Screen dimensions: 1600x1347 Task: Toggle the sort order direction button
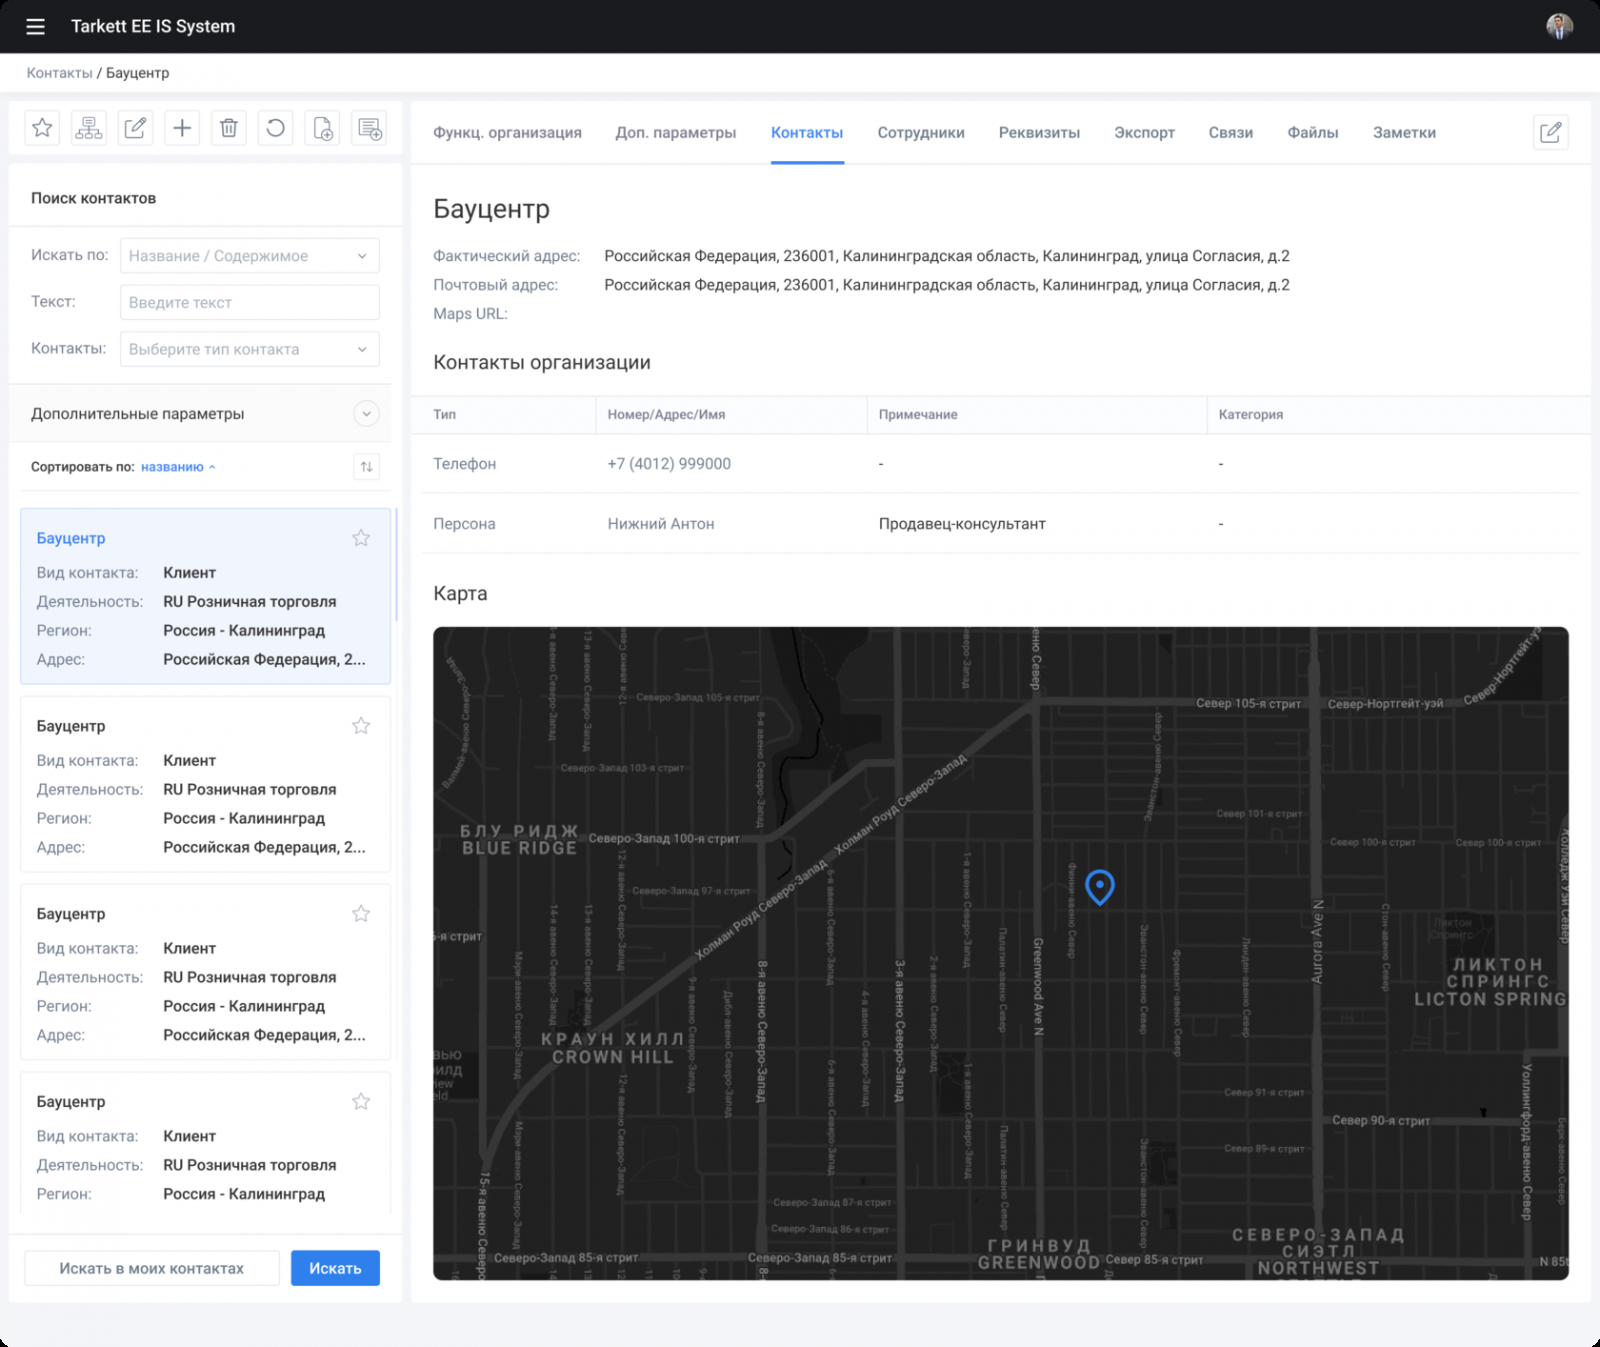pyautogui.click(x=367, y=467)
